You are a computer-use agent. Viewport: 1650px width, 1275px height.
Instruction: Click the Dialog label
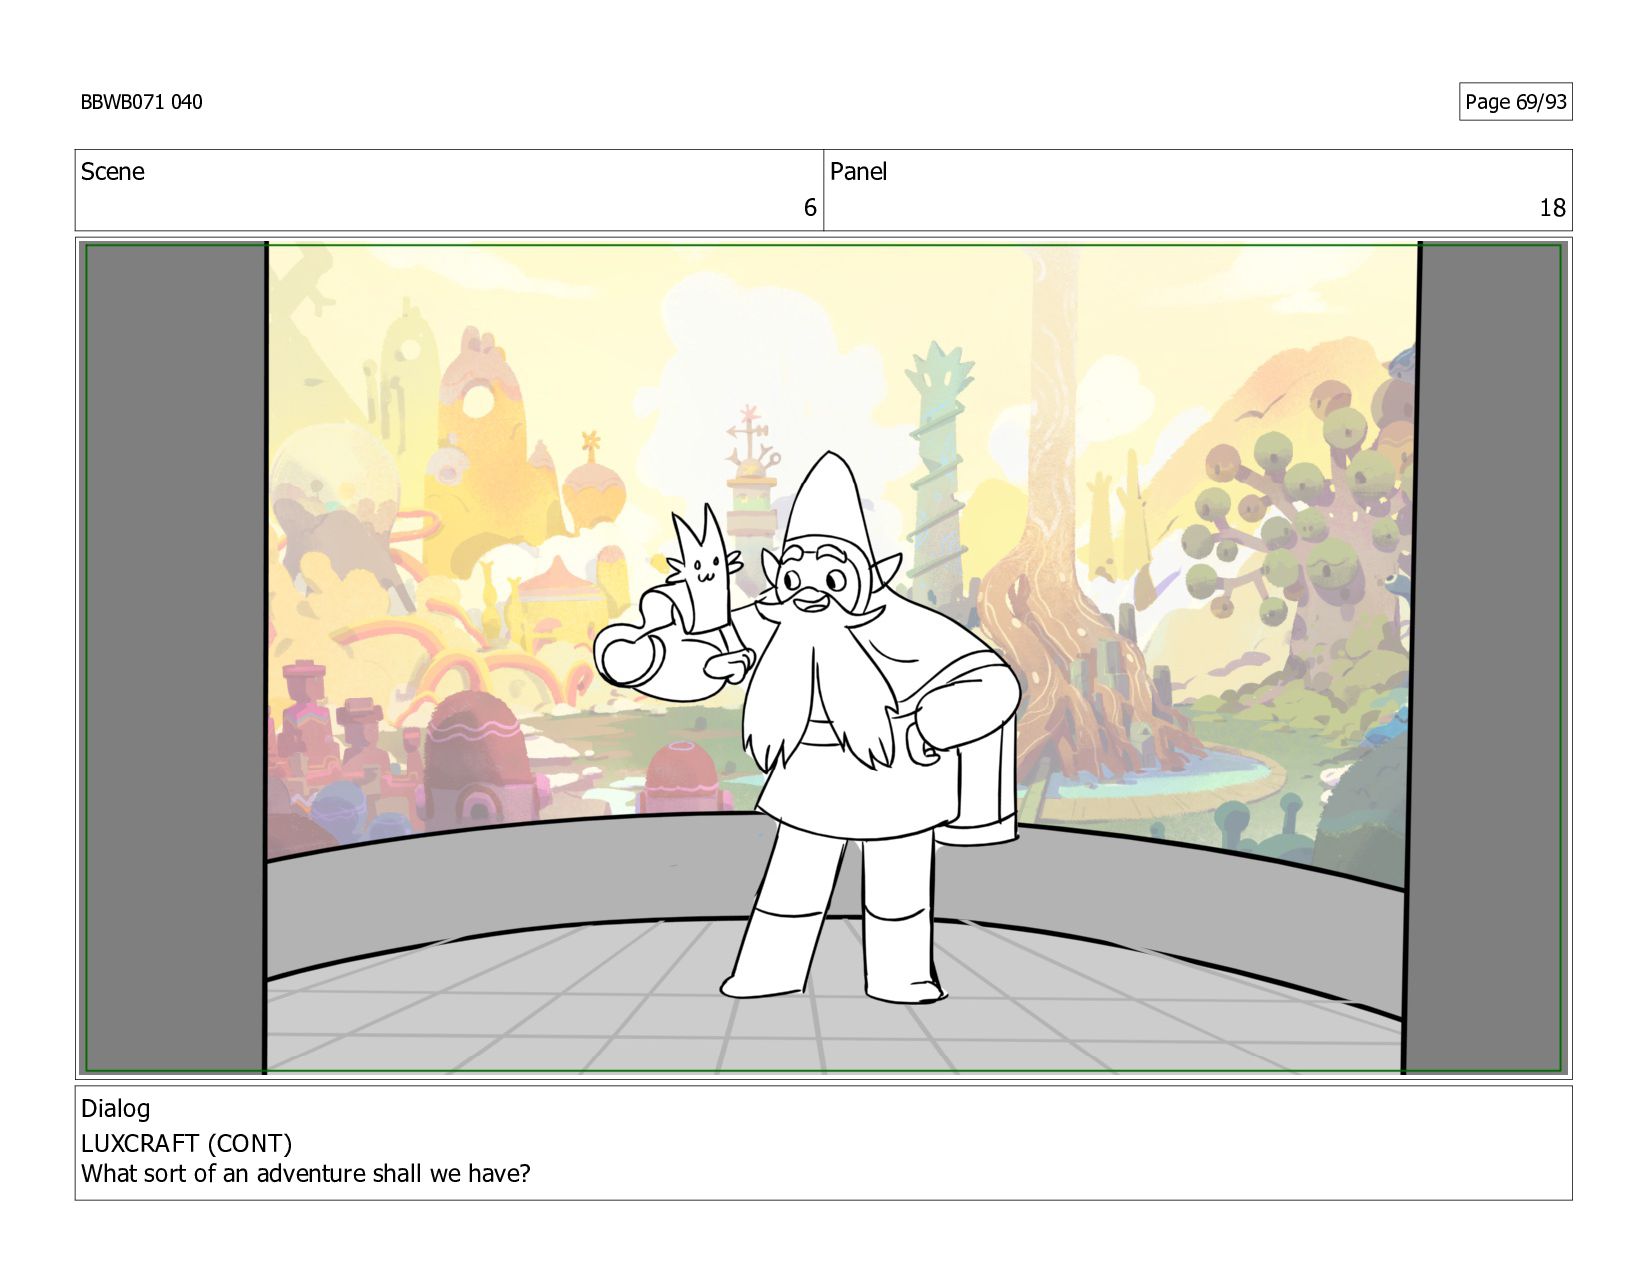[115, 1109]
